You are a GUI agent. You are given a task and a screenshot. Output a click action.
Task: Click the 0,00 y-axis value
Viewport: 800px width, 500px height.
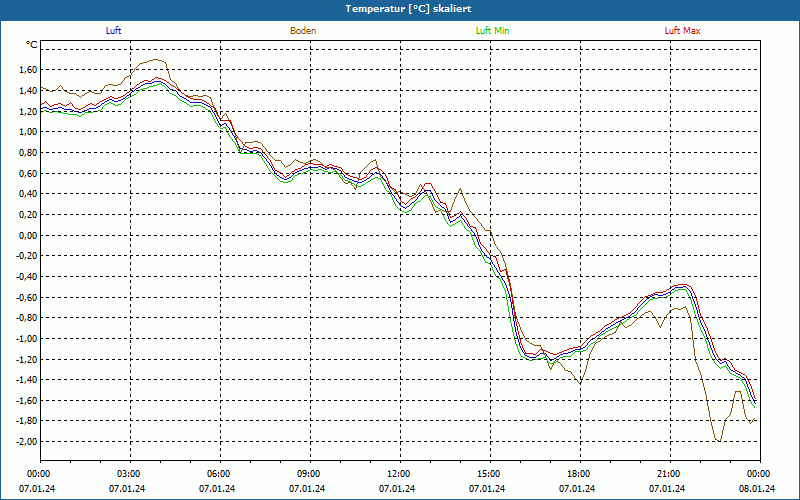[29, 235]
